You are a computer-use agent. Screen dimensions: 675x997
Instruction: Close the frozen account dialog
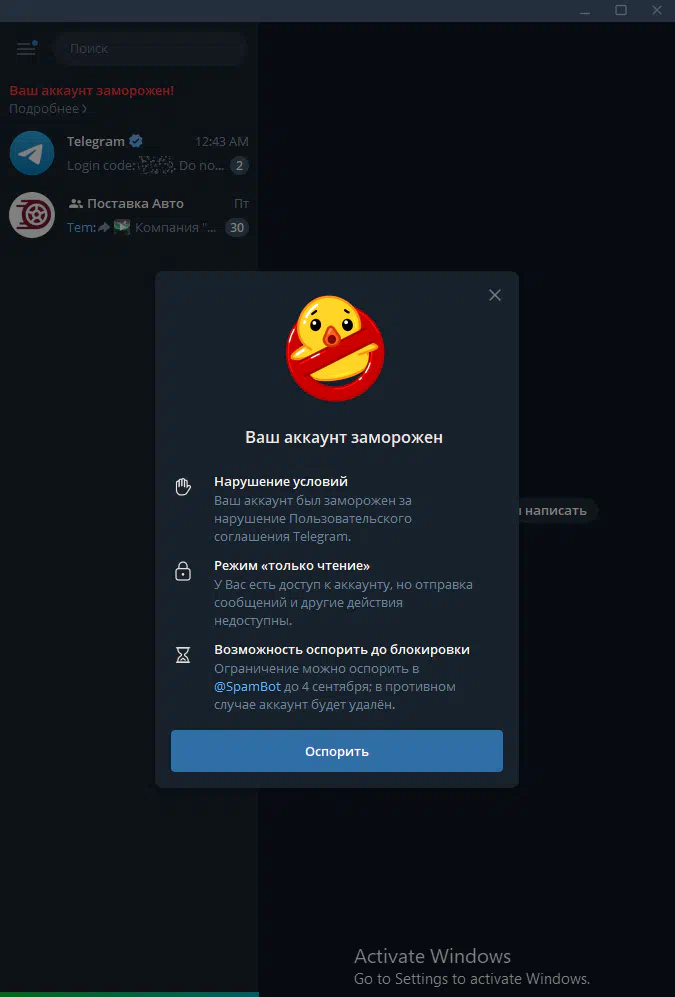[x=494, y=295]
